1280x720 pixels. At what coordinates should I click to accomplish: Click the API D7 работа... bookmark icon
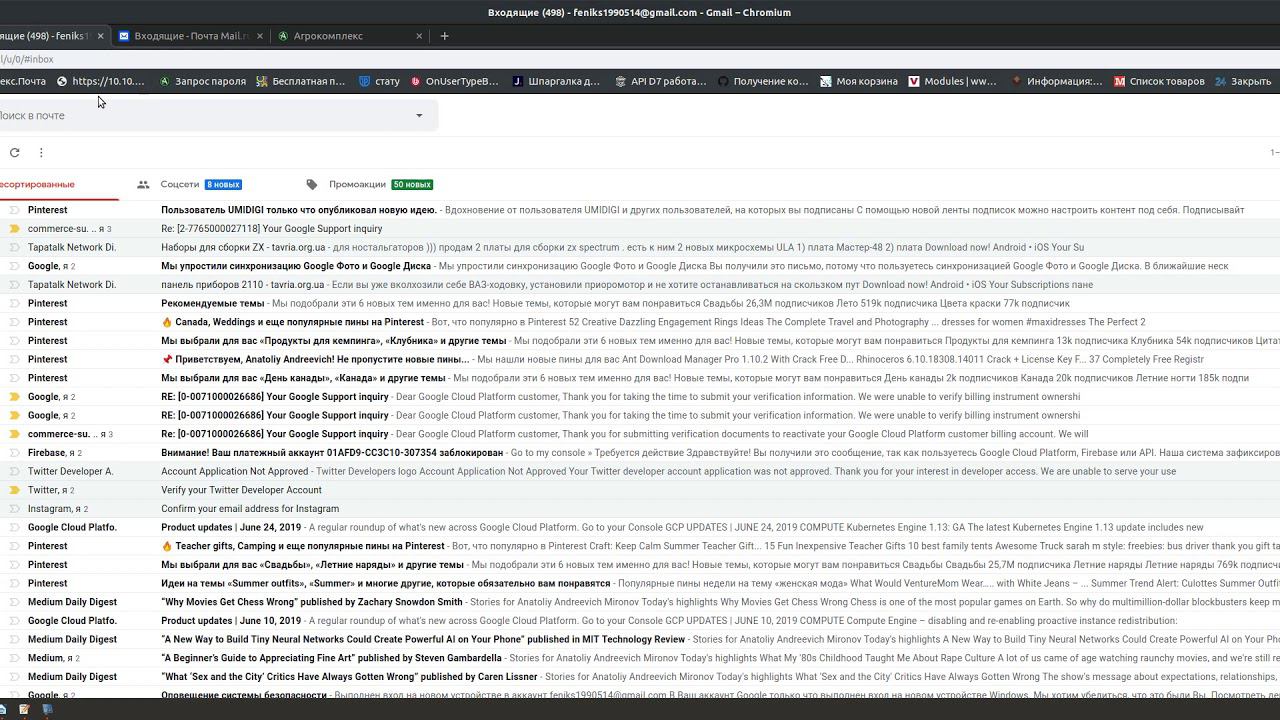tap(621, 82)
